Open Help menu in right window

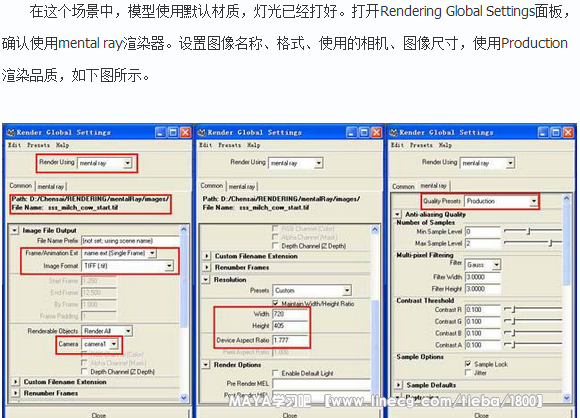[x=445, y=145]
